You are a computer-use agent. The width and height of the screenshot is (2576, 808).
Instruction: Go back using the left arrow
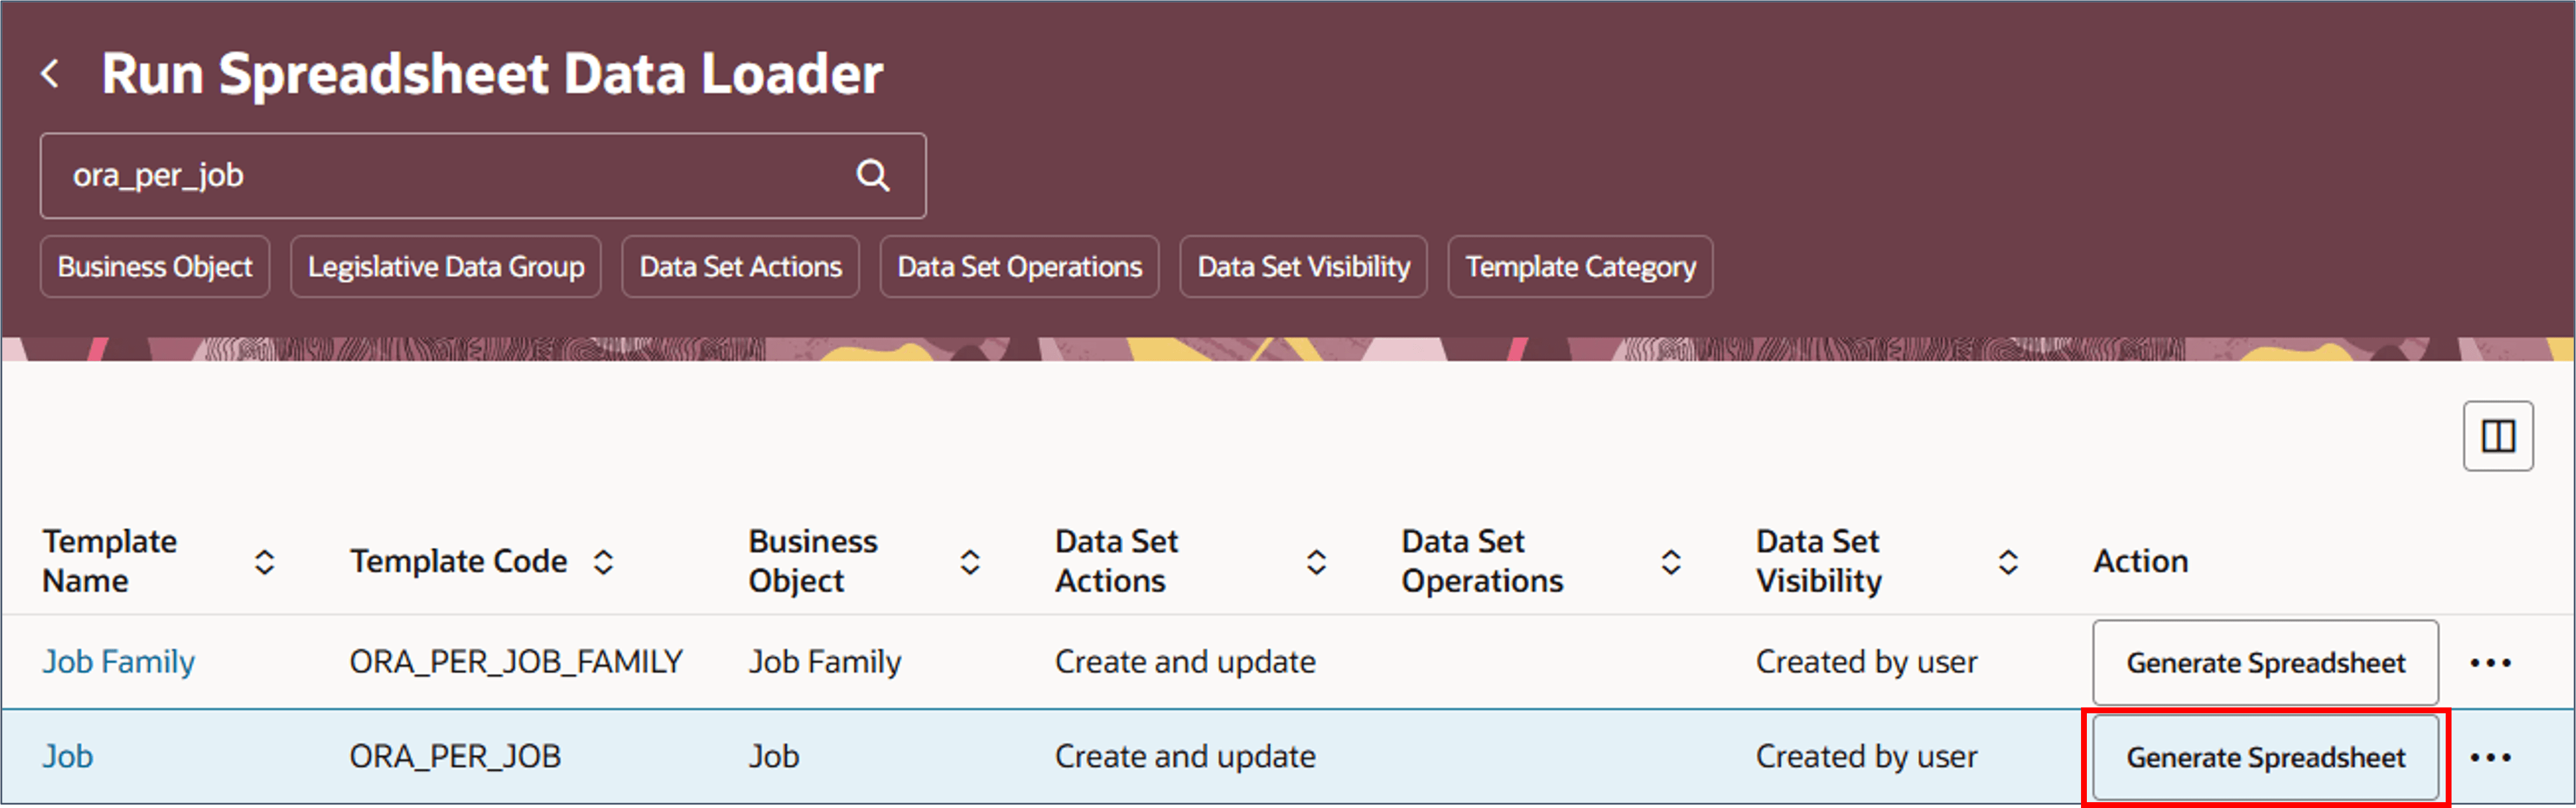[x=50, y=74]
